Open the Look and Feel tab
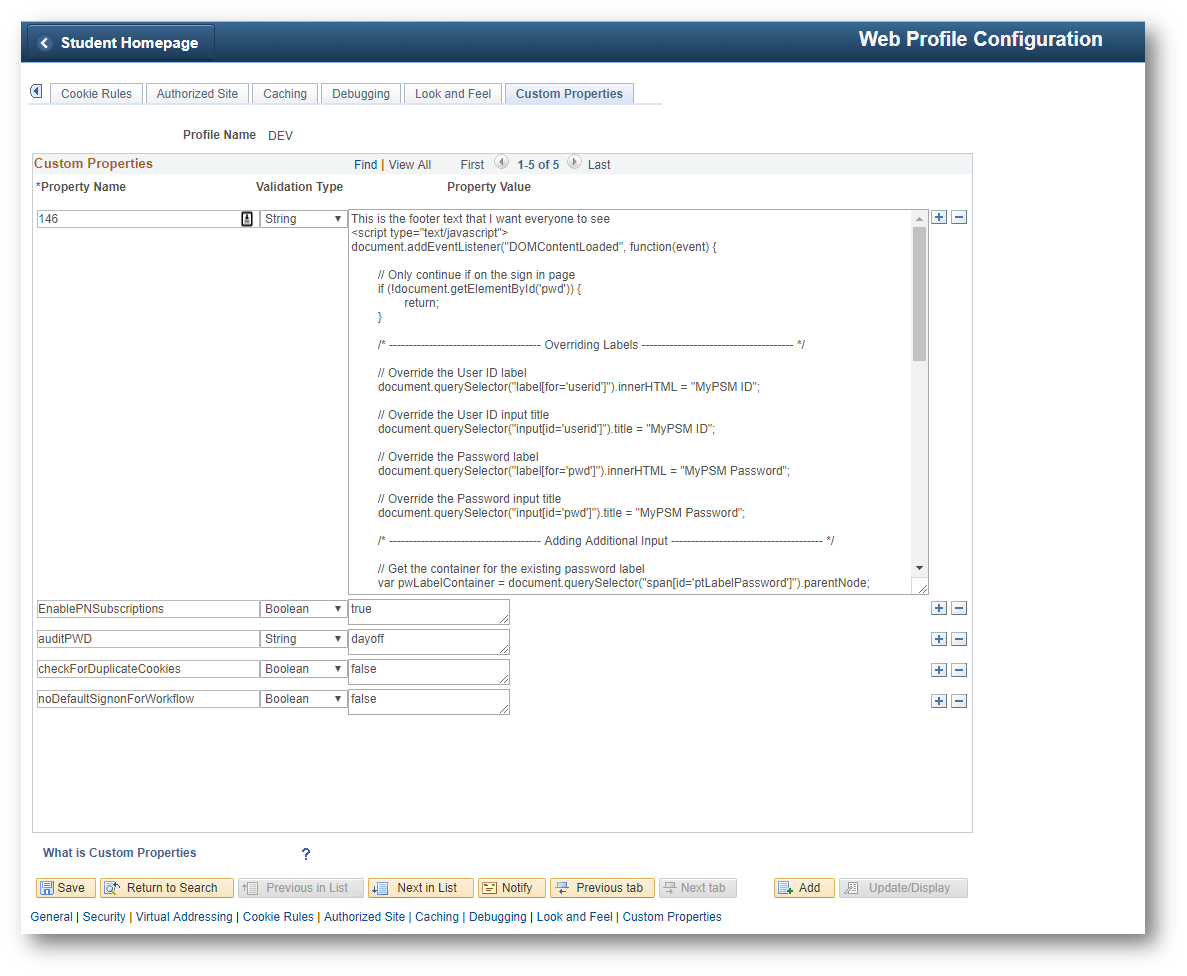 (x=452, y=94)
